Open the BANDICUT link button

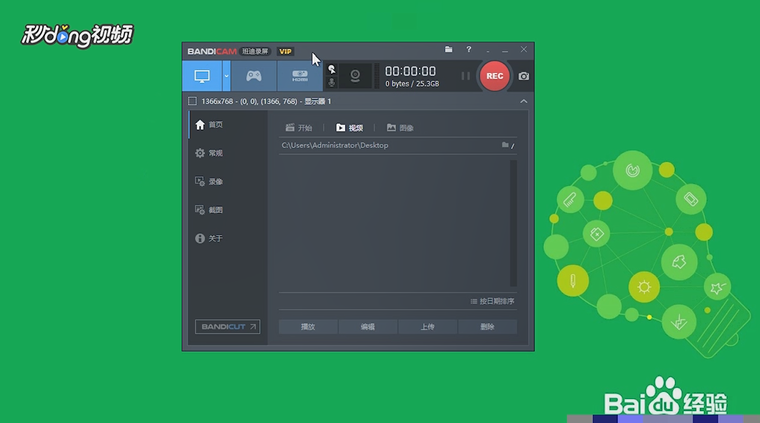pyautogui.click(x=227, y=327)
